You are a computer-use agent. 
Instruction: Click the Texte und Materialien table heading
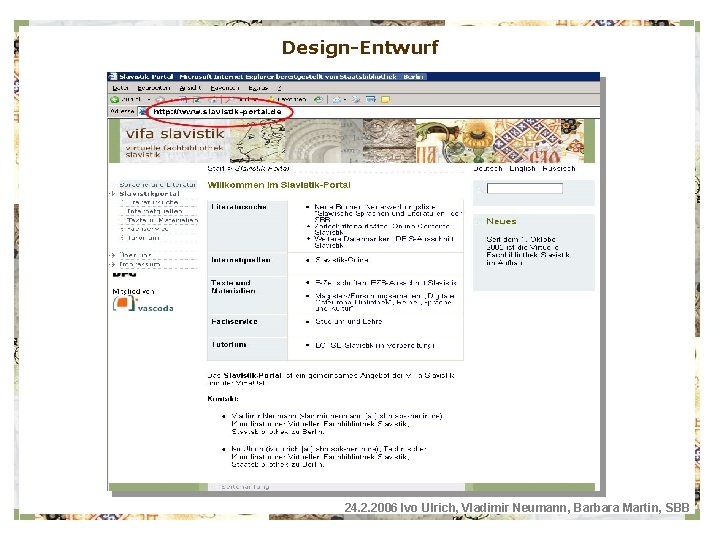[233, 287]
